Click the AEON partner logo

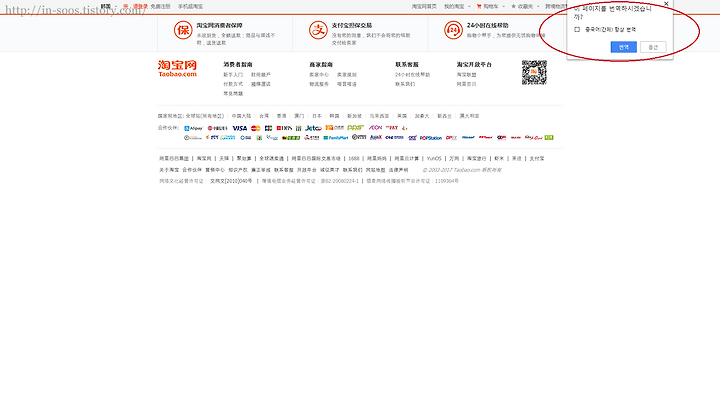pyautogui.click(x=375, y=128)
